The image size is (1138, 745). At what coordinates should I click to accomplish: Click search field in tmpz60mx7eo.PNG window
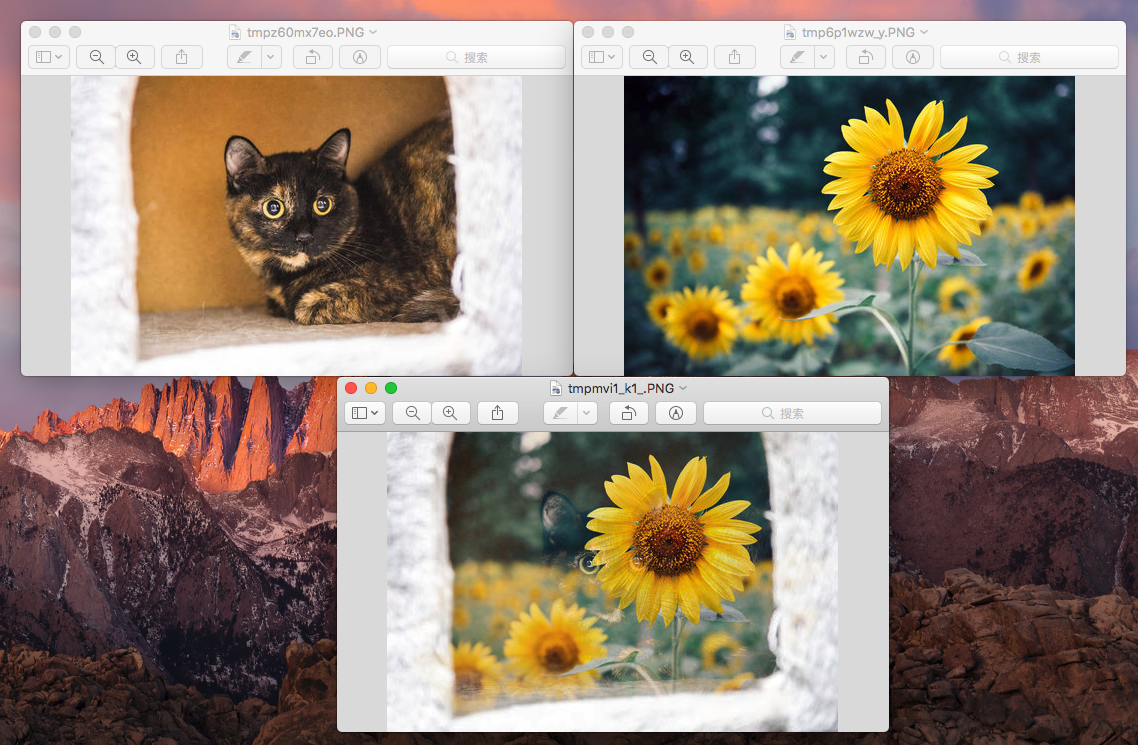click(476, 57)
